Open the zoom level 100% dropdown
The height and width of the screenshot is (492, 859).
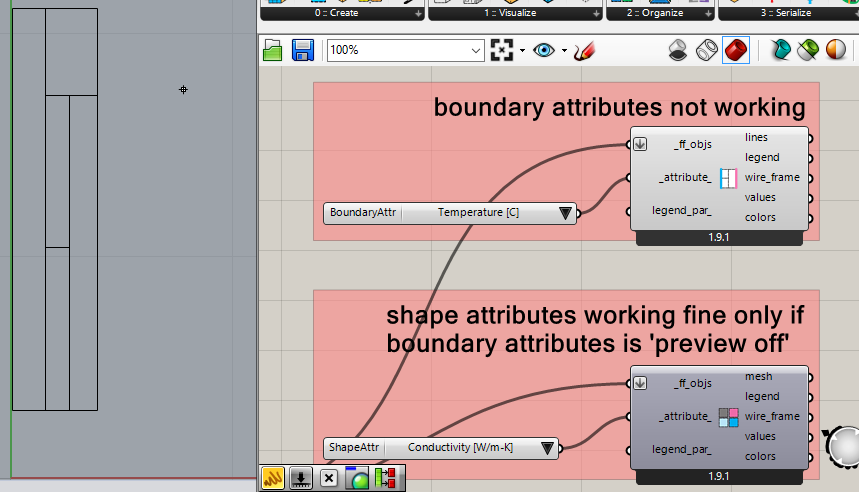tap(477, 50)
